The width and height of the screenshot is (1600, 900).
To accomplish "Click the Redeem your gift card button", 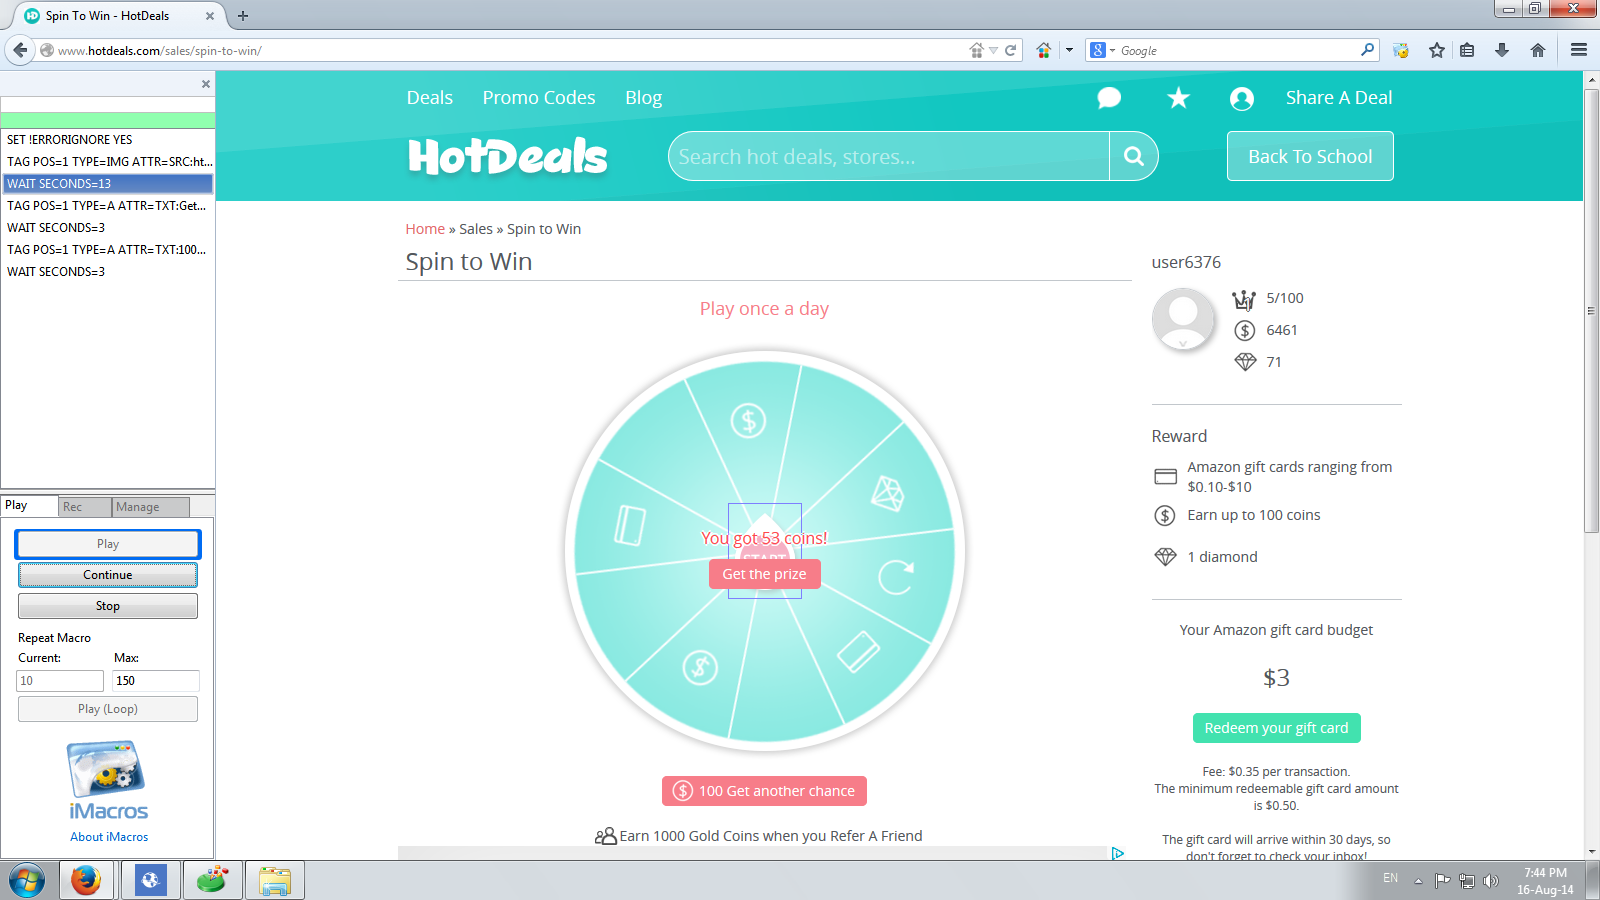I will [x=1276, y=728].
